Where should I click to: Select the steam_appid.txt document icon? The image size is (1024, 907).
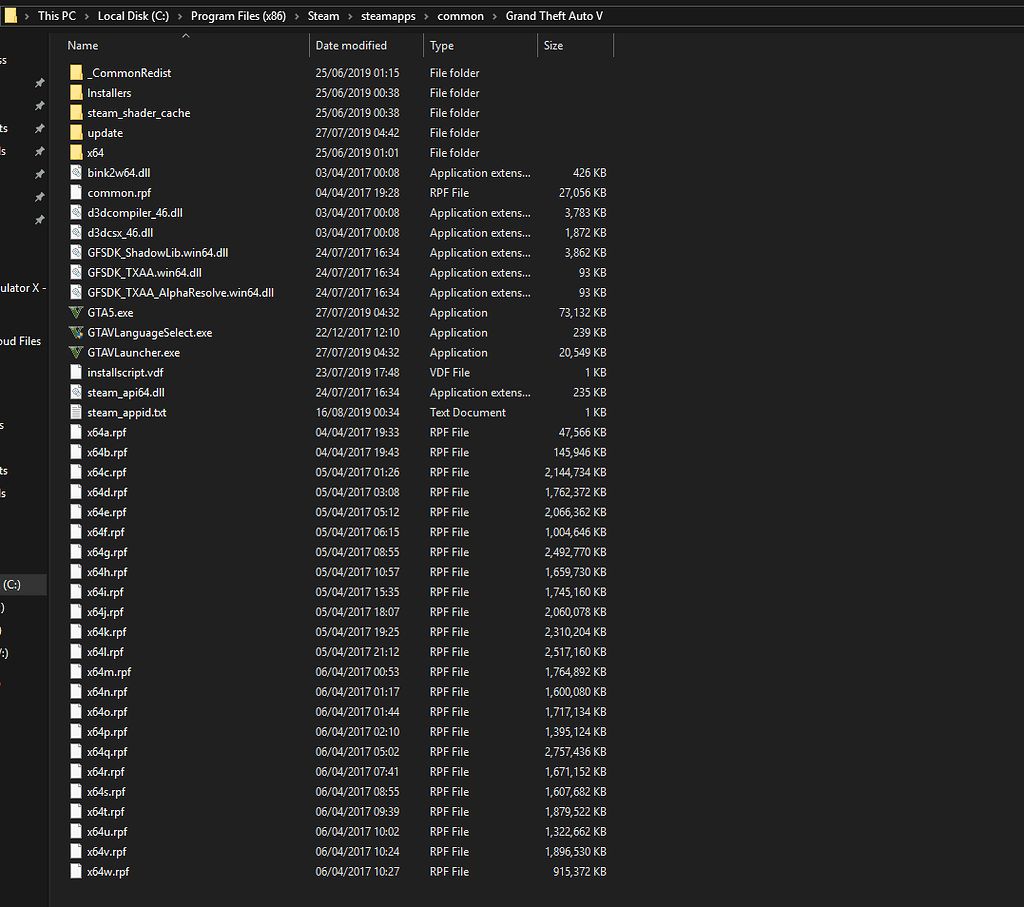[x=76, y=412]
